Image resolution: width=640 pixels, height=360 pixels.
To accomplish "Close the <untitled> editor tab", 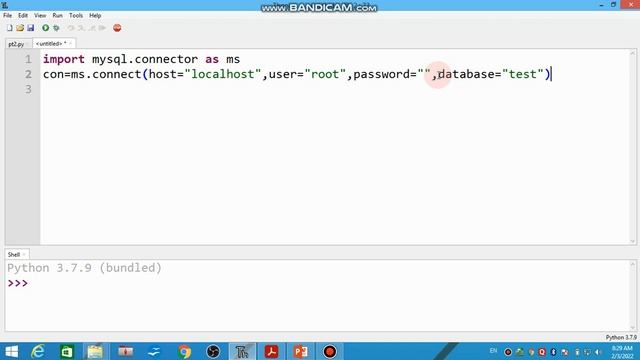I will (x=71, y=44).
